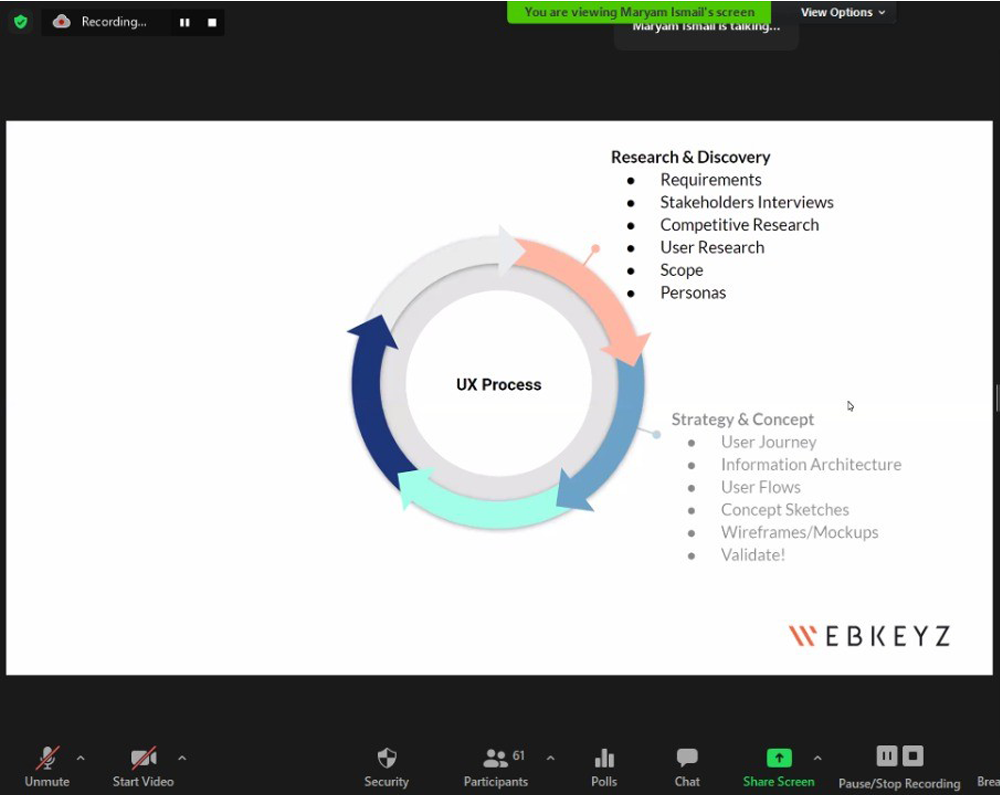Click the green 'You are viewing' banner
Viewport: 1000px width, 800px height.
[639, 12]
